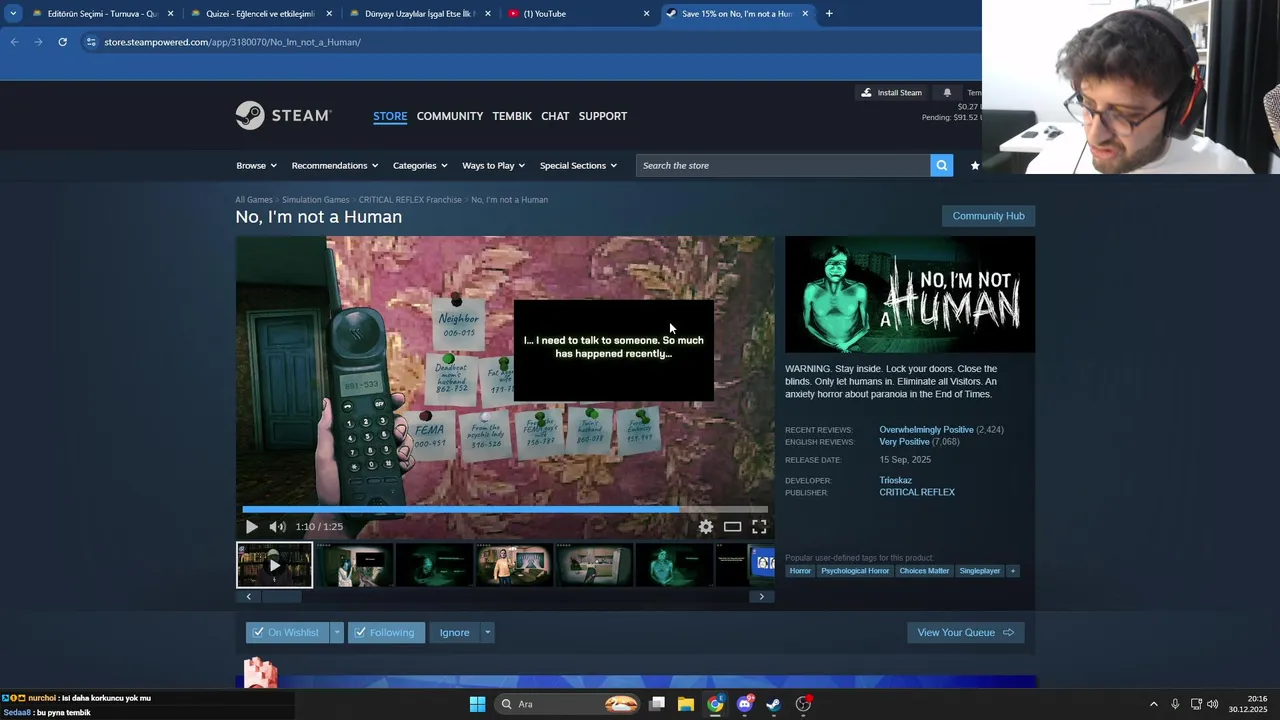Open the CHAT menu item

tap(555, 116)
